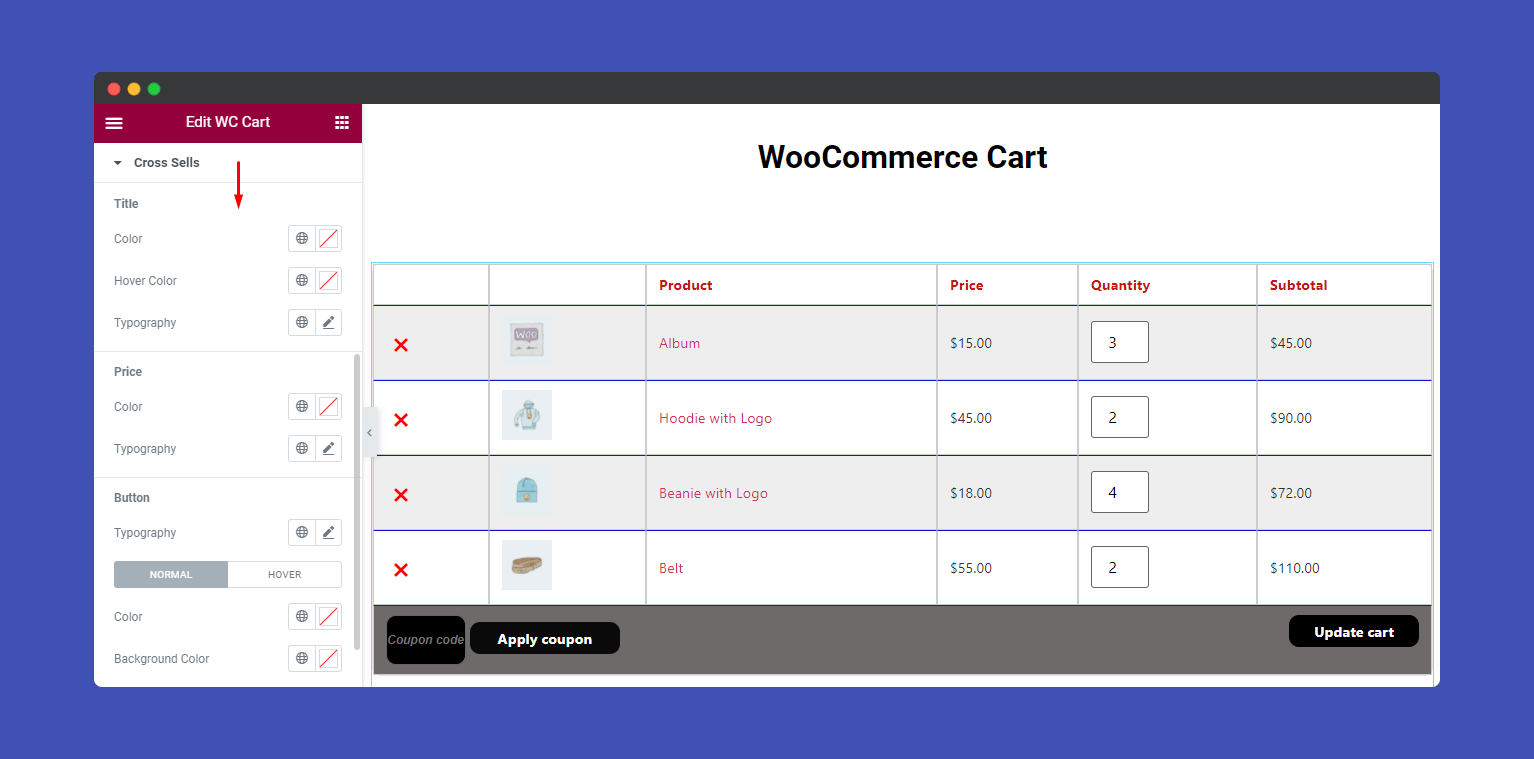Pick the Price Color swatch
Image resolution: width=1534 pixels, height=759 pixels.
click(x=328, y=407)
